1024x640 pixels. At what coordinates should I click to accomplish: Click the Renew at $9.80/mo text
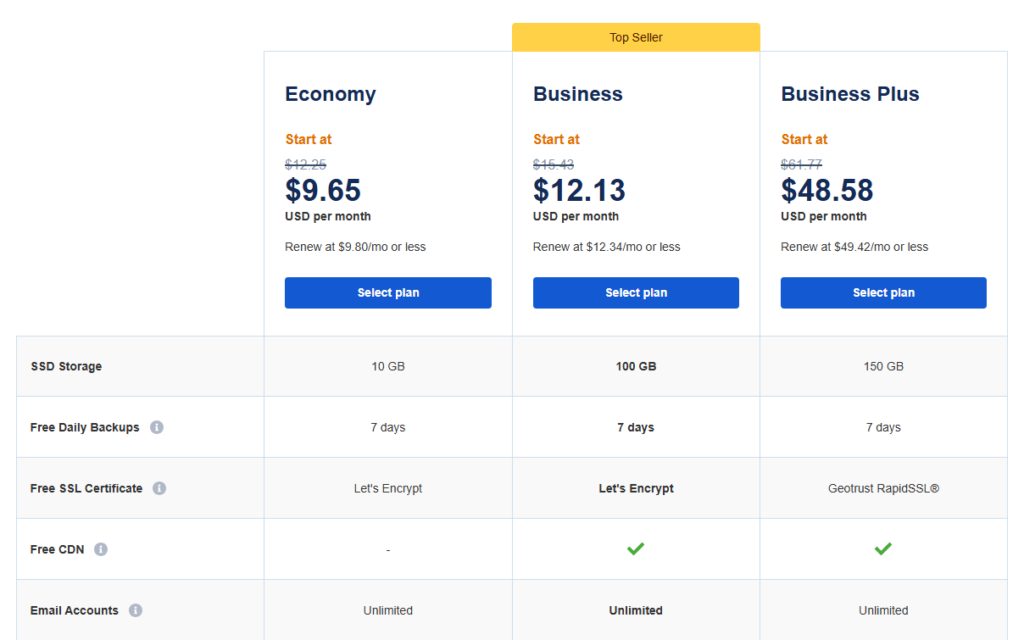coord(355,247)
